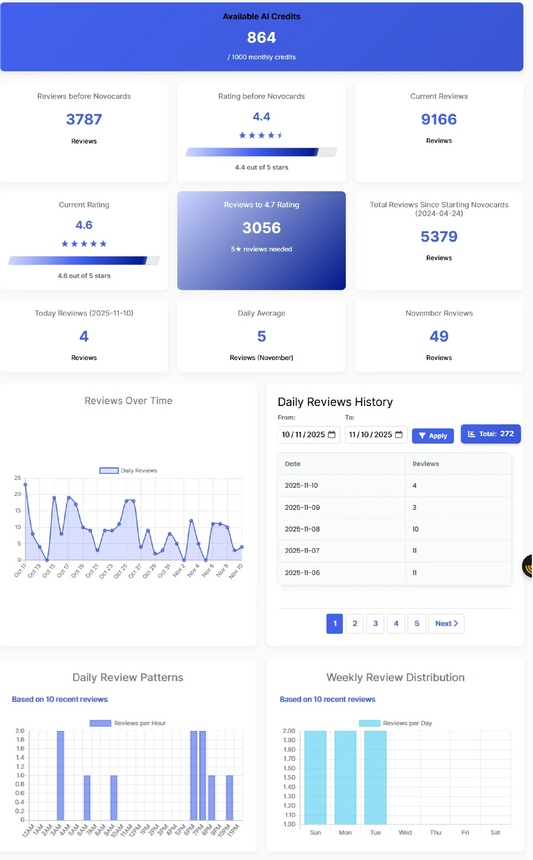Select the 2025-11-10 table row date
This screenshot has height=860, width=533.
click(301, 485)
